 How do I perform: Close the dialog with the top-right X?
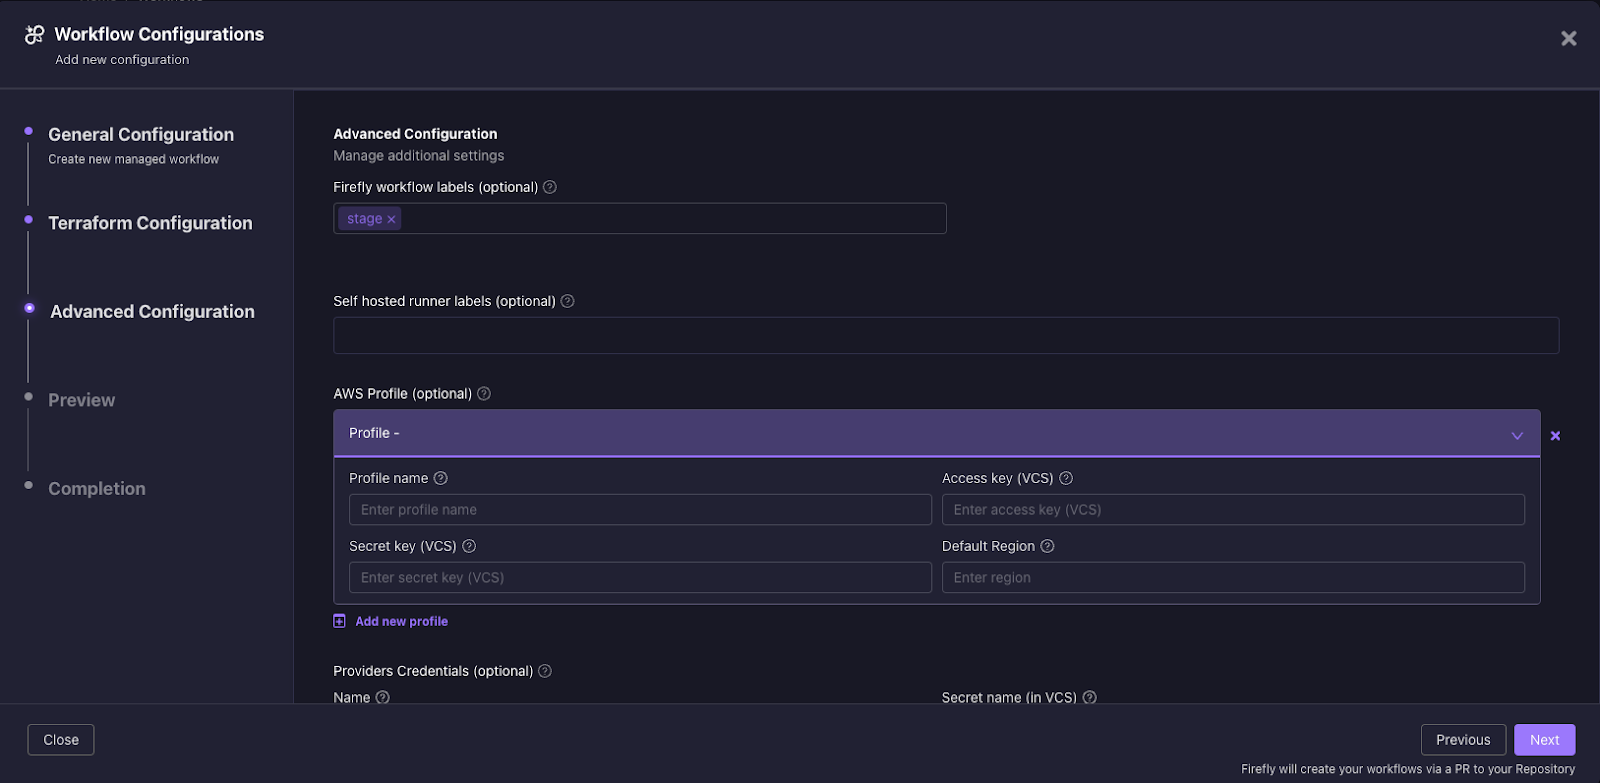1569,38
